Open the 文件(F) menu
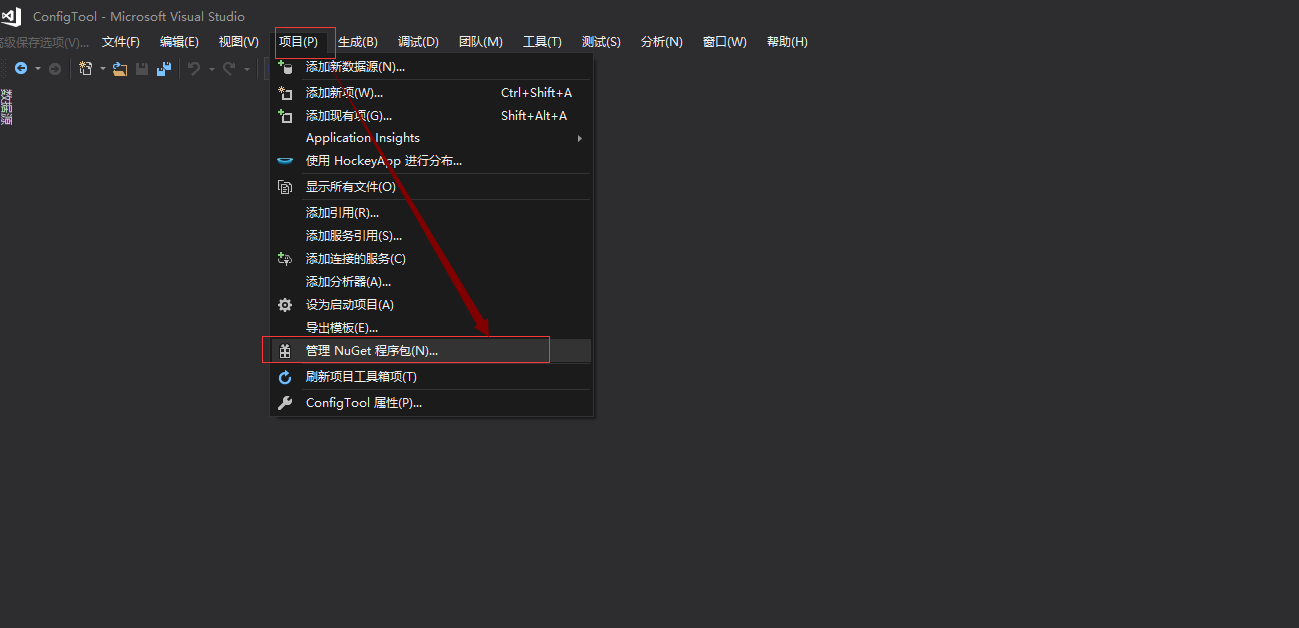The width and height of the screenshot is (1299, 628). click(121, 42)
